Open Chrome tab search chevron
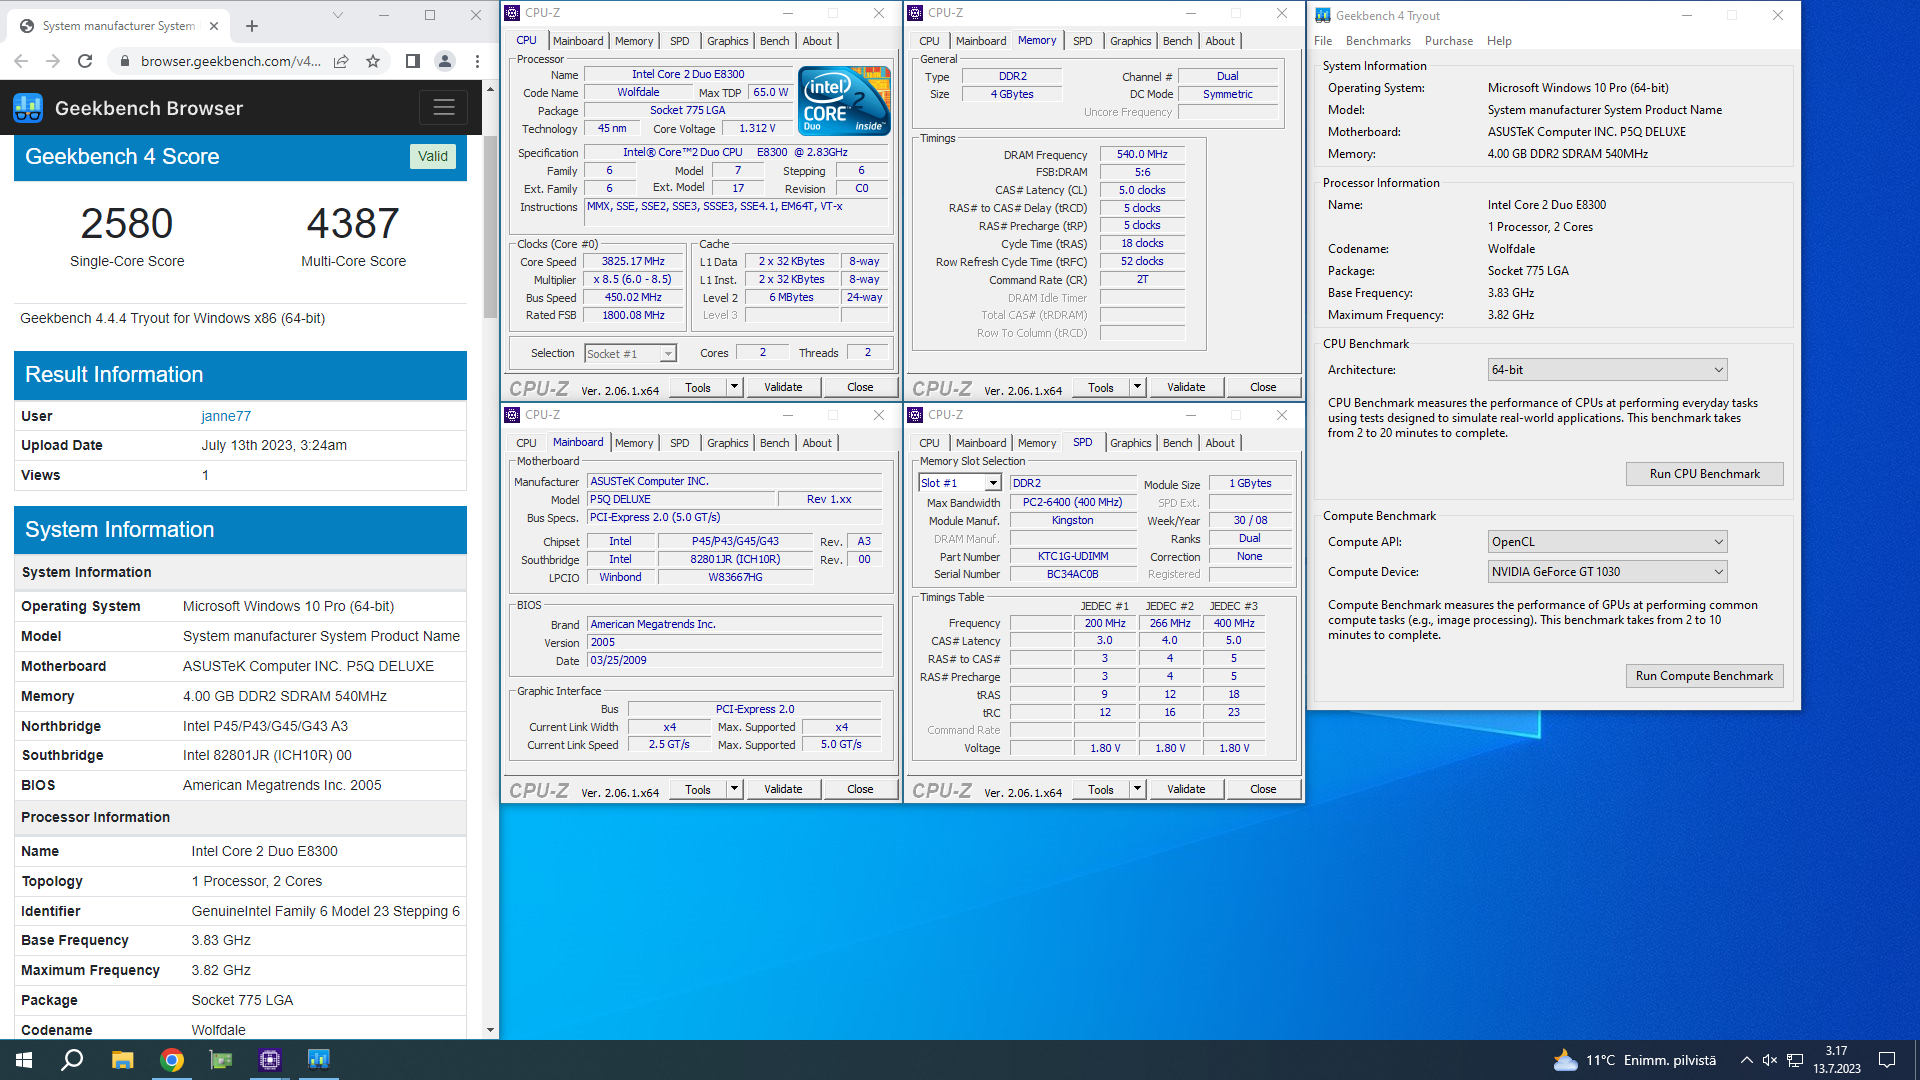The width and height of the screenshot is (1920, 1080). pos(338,15)
